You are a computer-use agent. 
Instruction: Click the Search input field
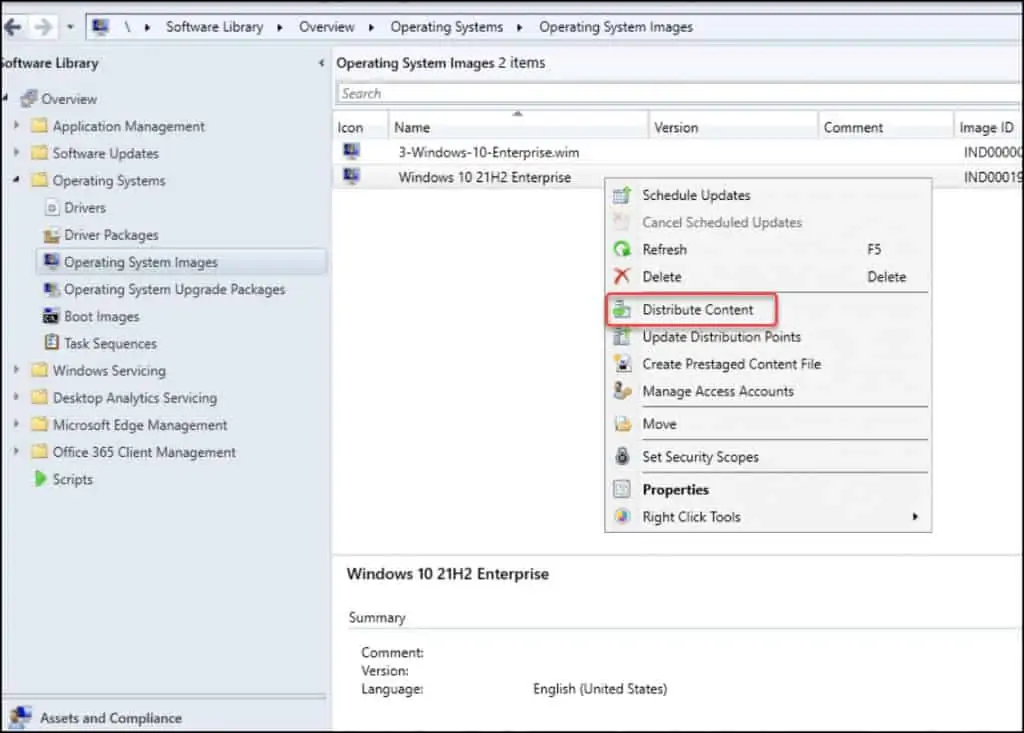679,93
